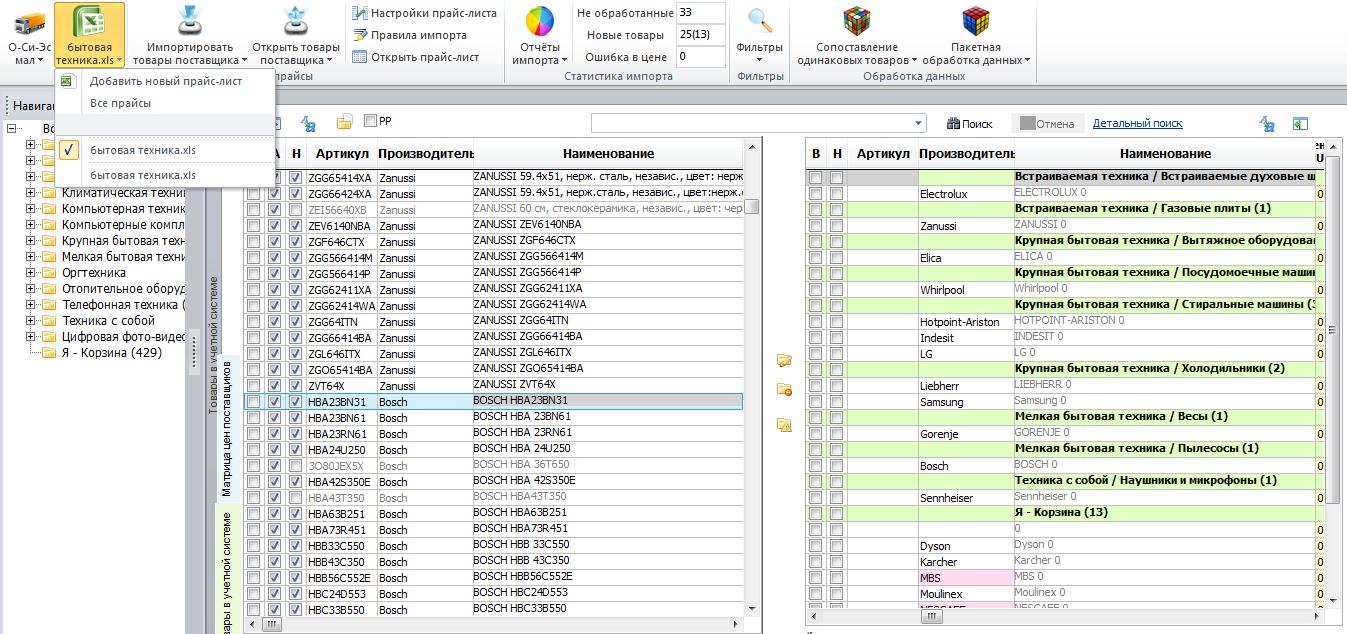The height and width of the screenshot is (634, 1347).
Task: Click the lower folder icon between the tables
Action: (784, 424)
